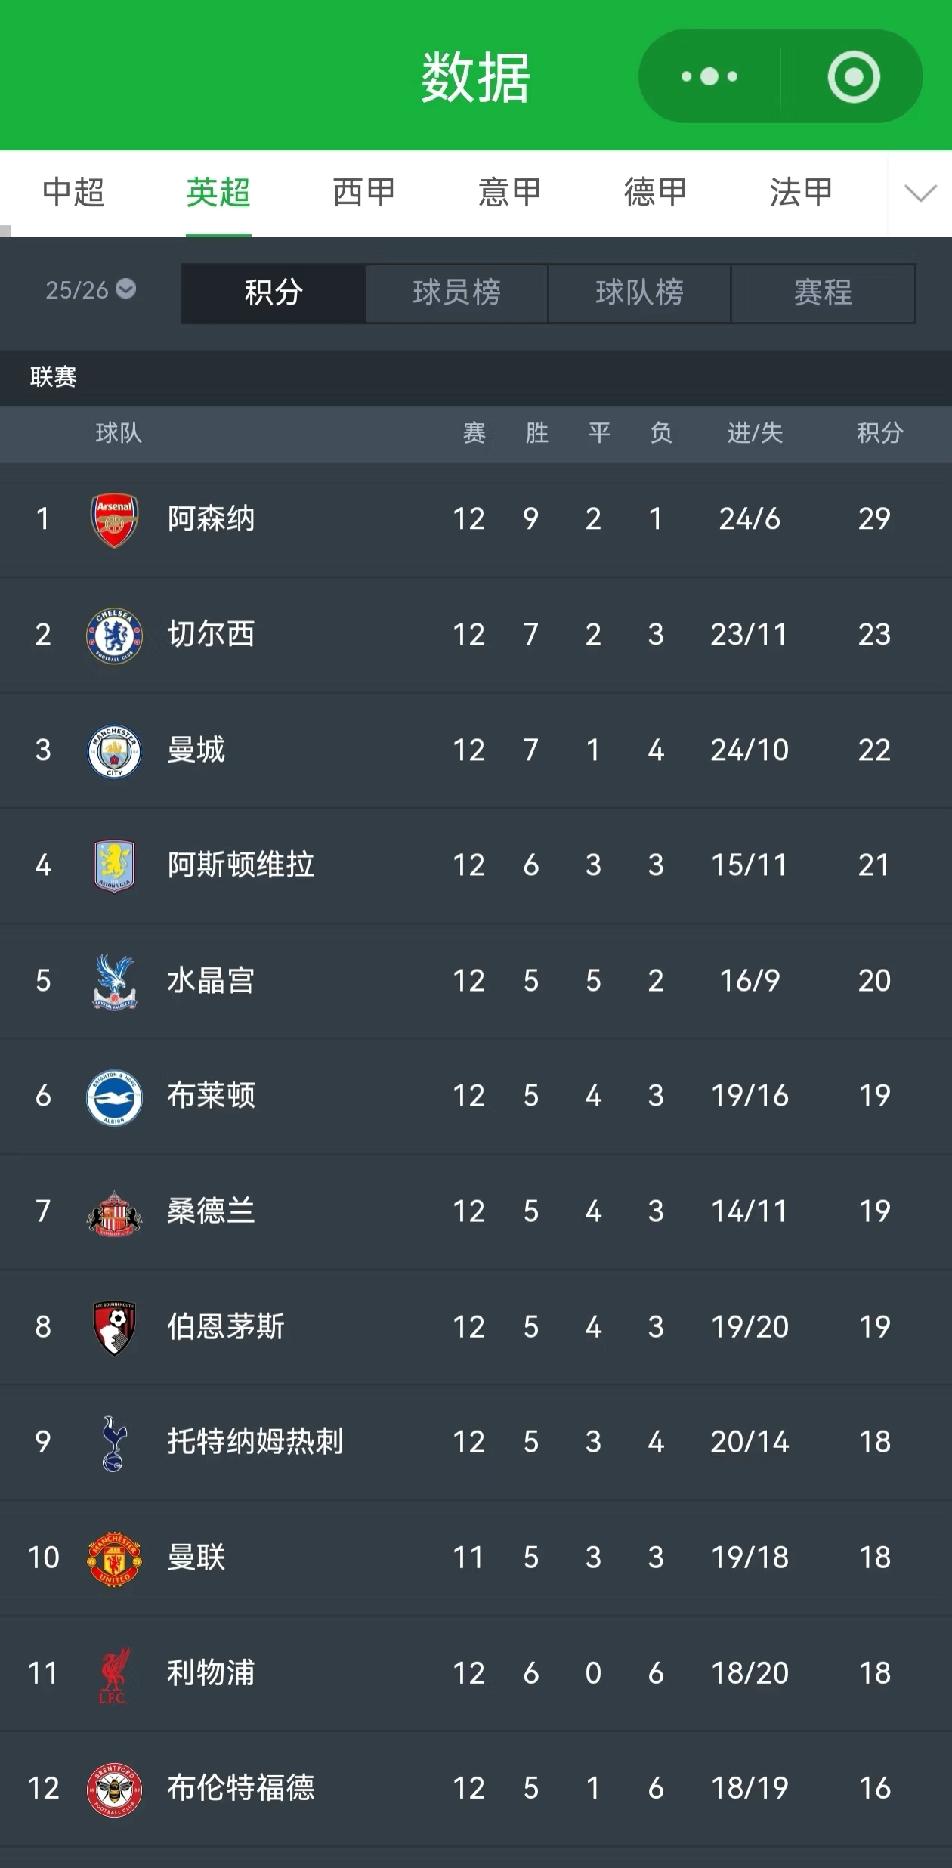This screenshot has height=1868, width=952.
Task: Open the 25/26 season dropdown
Action: tap(90, 290)
